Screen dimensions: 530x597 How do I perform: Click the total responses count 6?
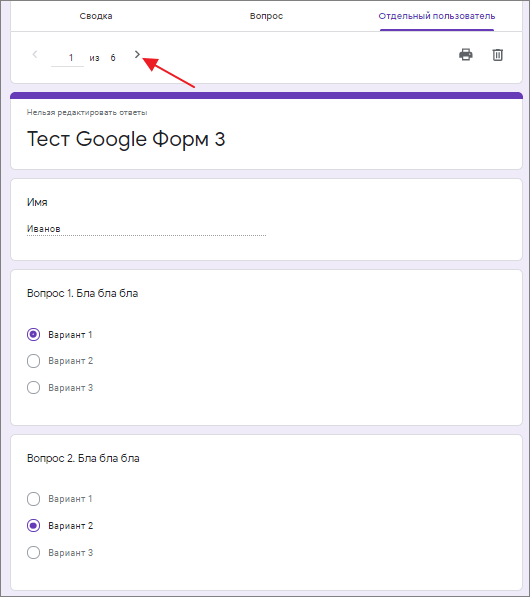tap(113, 58)
